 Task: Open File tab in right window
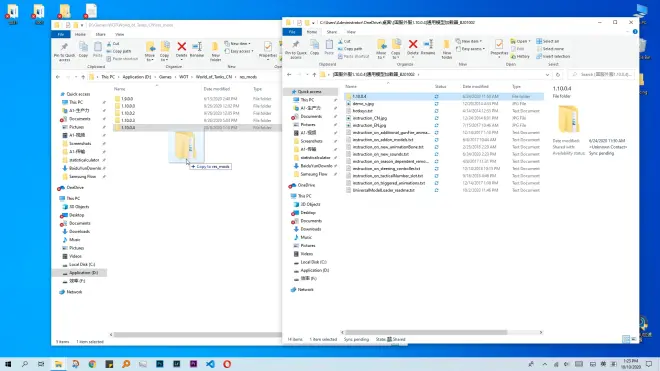tap(292, 32)
